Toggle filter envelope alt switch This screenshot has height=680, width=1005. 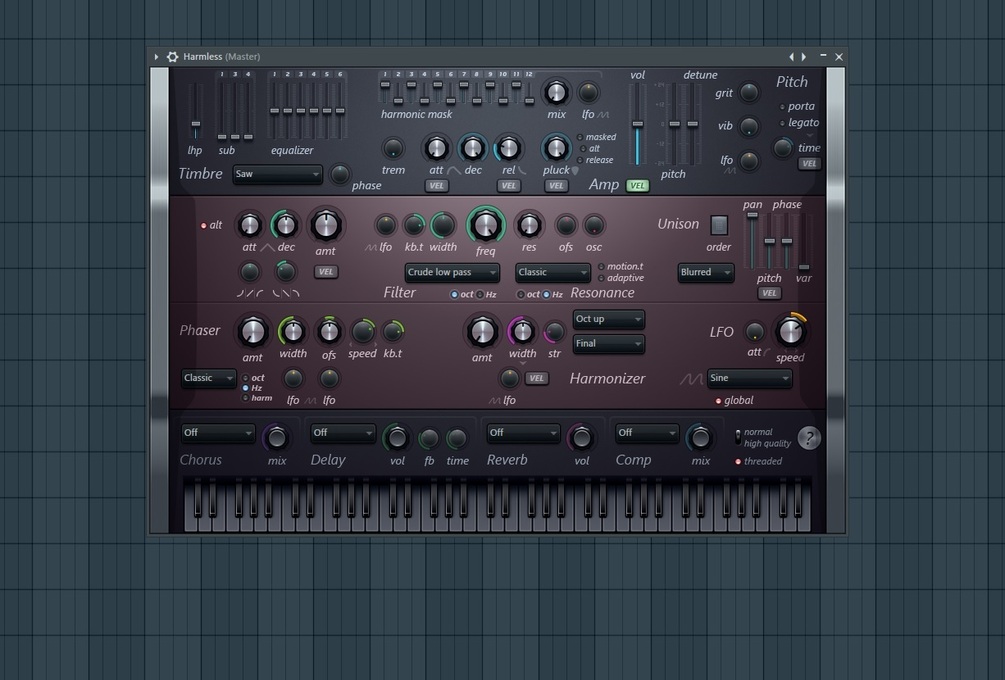tap(204, 226)
